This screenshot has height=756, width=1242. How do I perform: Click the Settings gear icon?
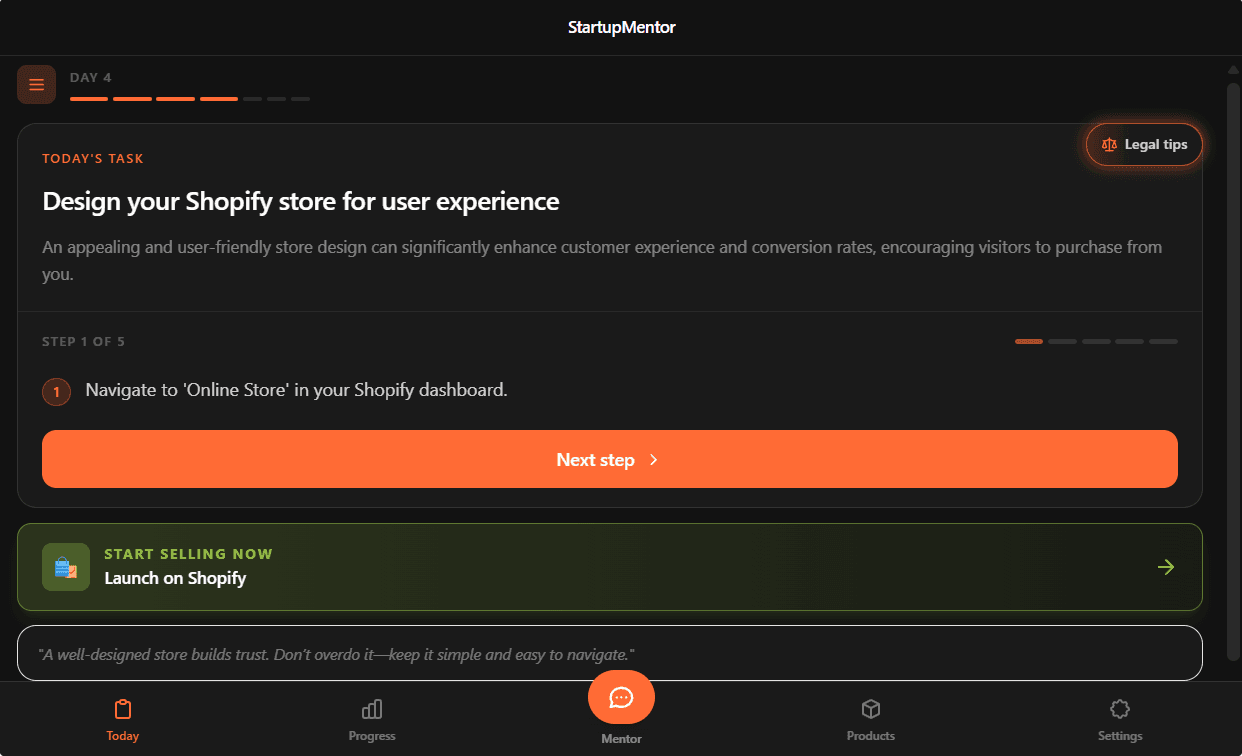pyautogui.click(x=1119, y=708)
